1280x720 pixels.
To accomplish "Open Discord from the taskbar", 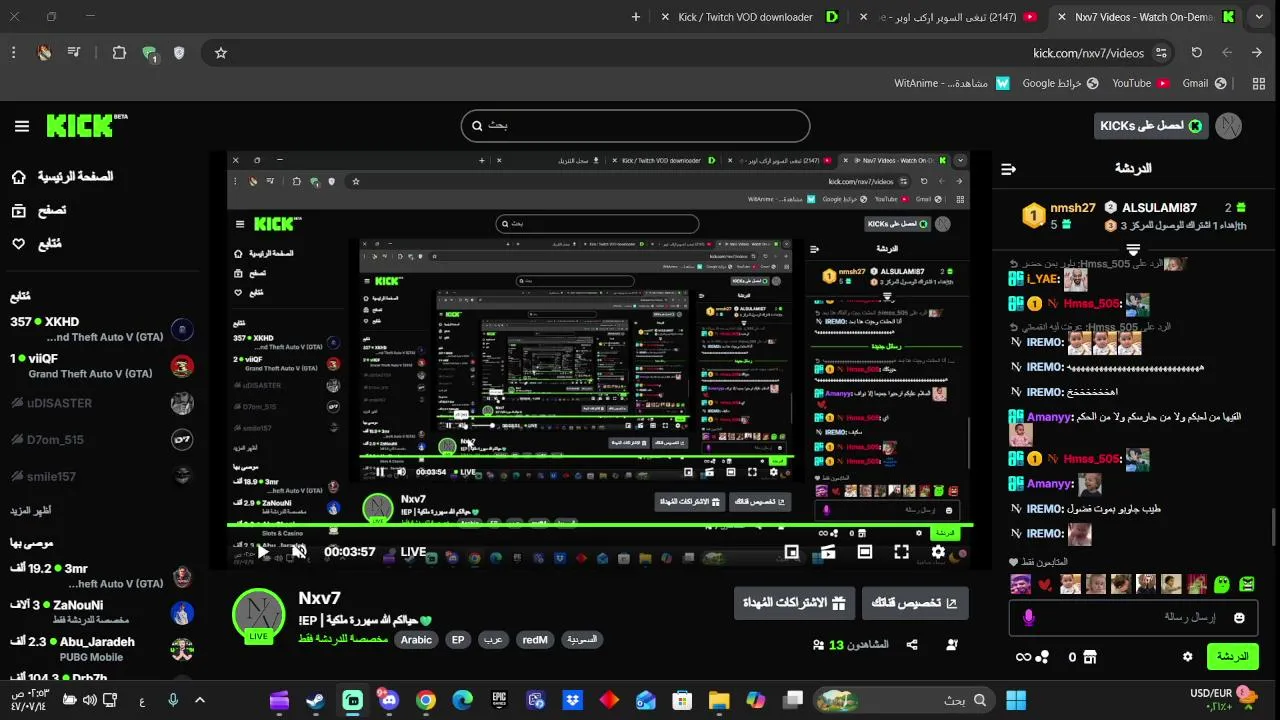I will point(388,701).
